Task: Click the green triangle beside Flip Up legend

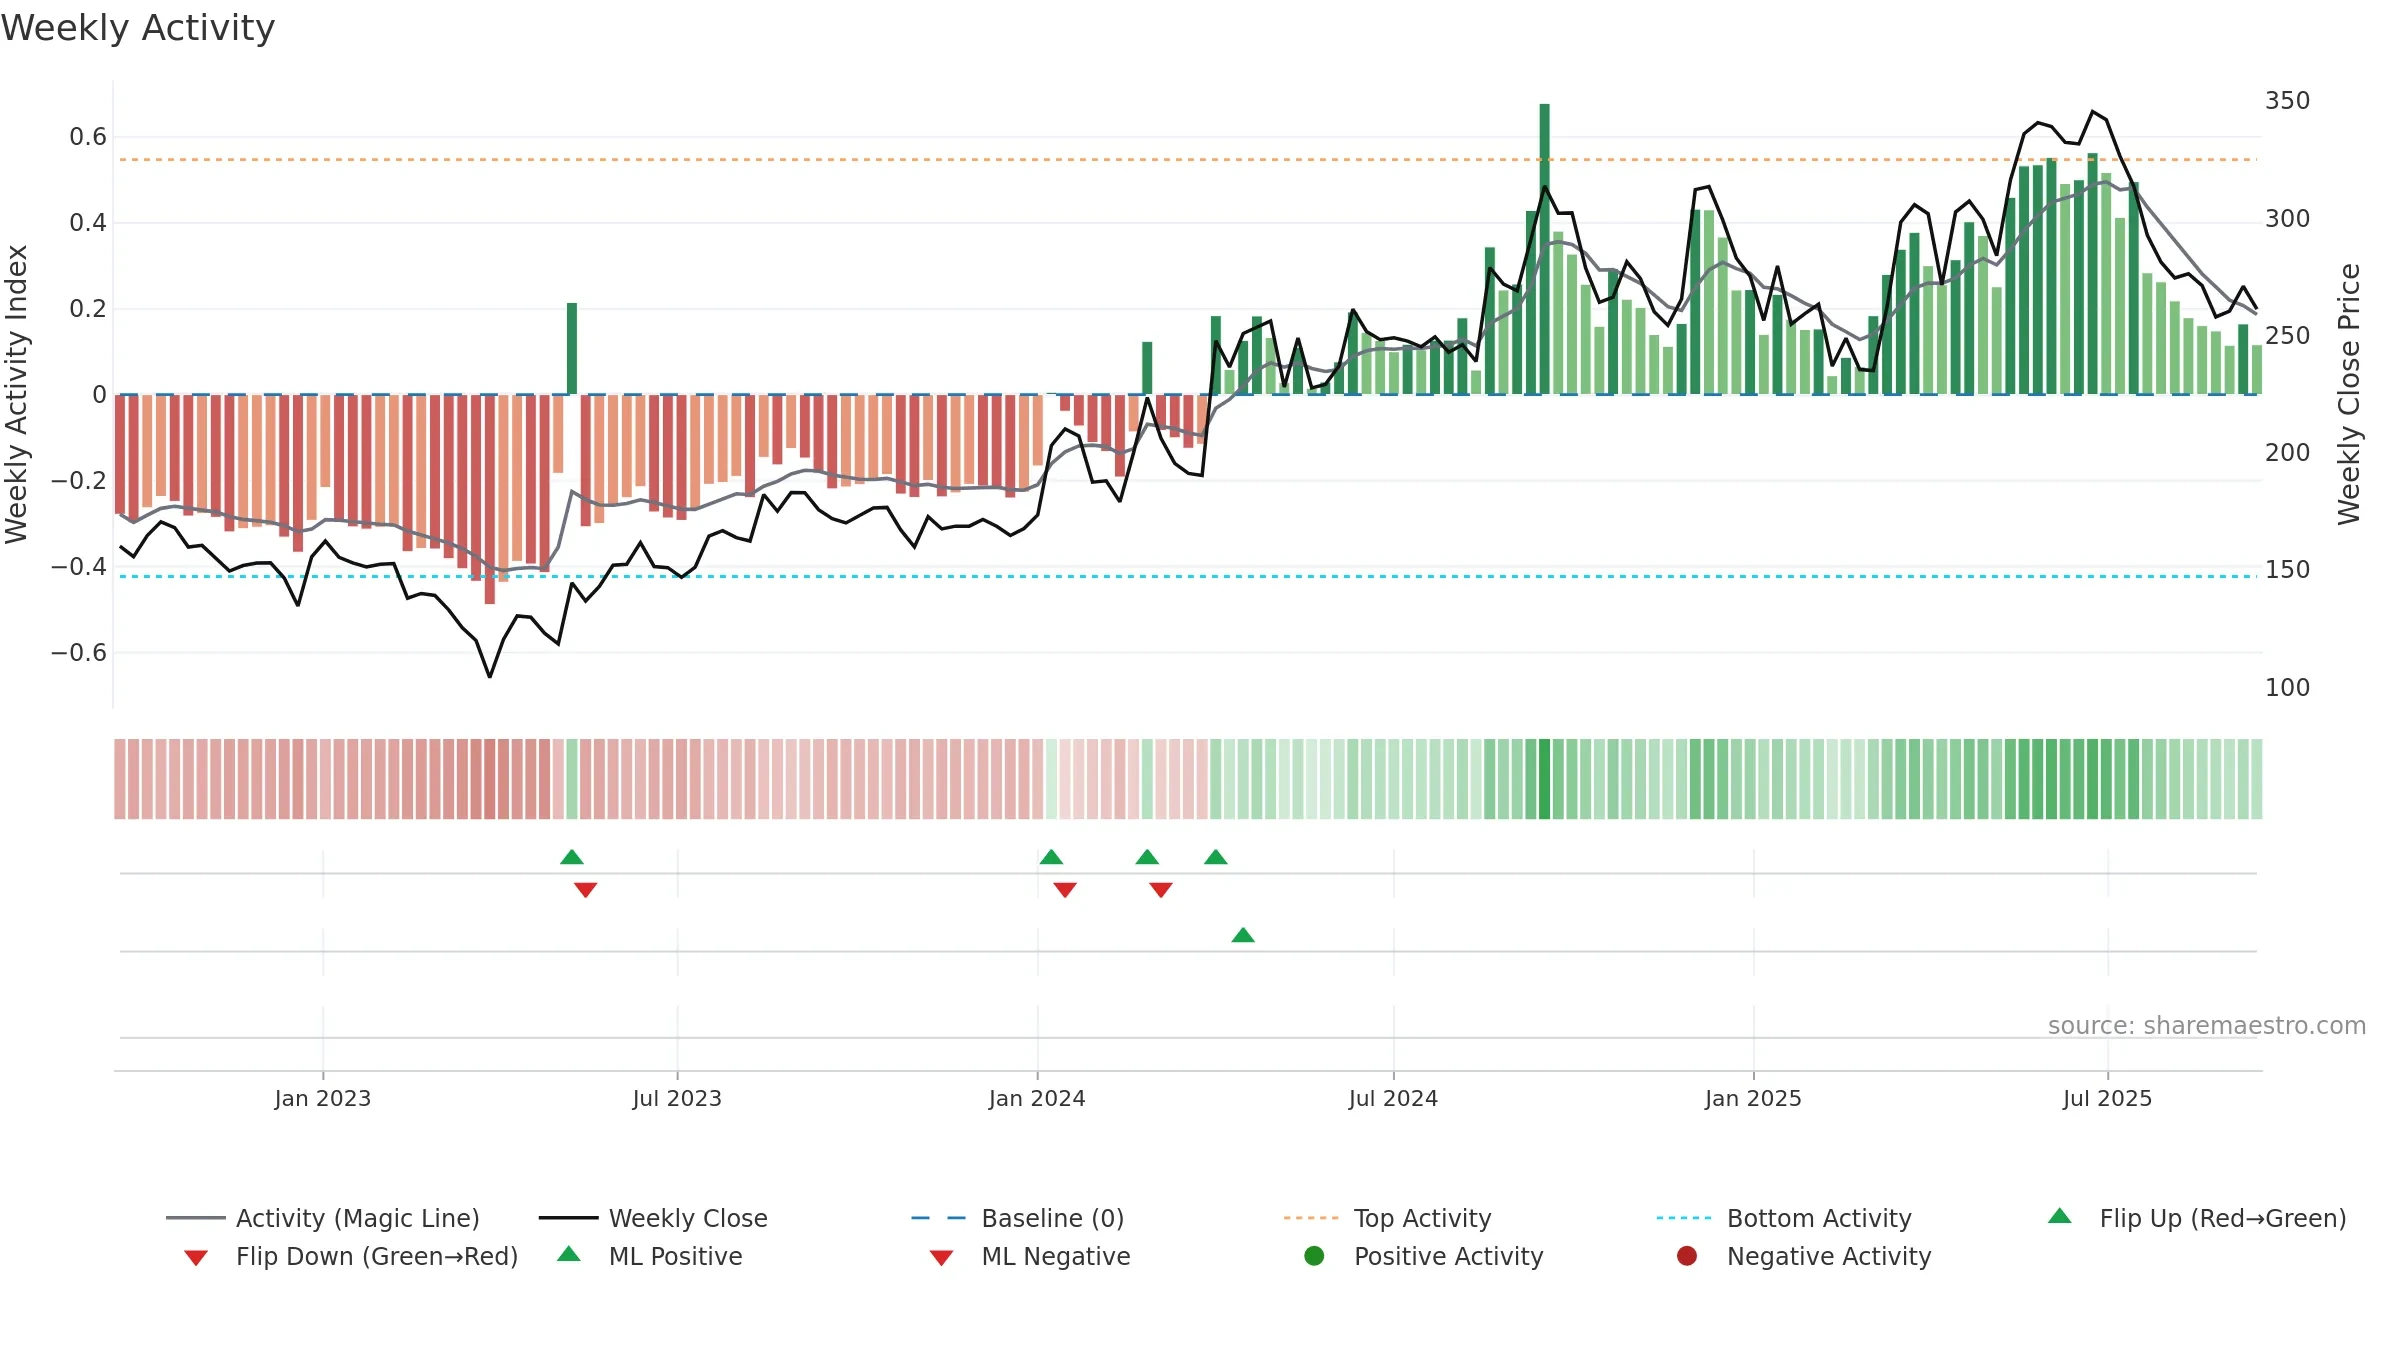Action: click(2060, 1216)
